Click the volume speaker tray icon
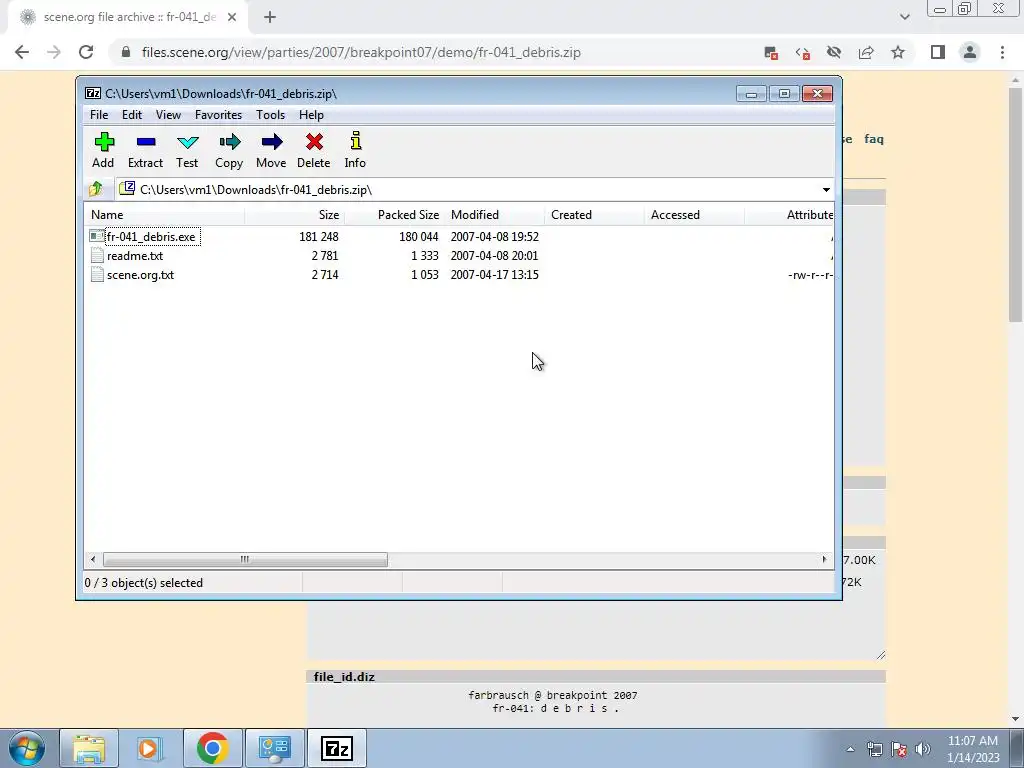Viewport: 1024px width, 768px height. pos(923,749)
